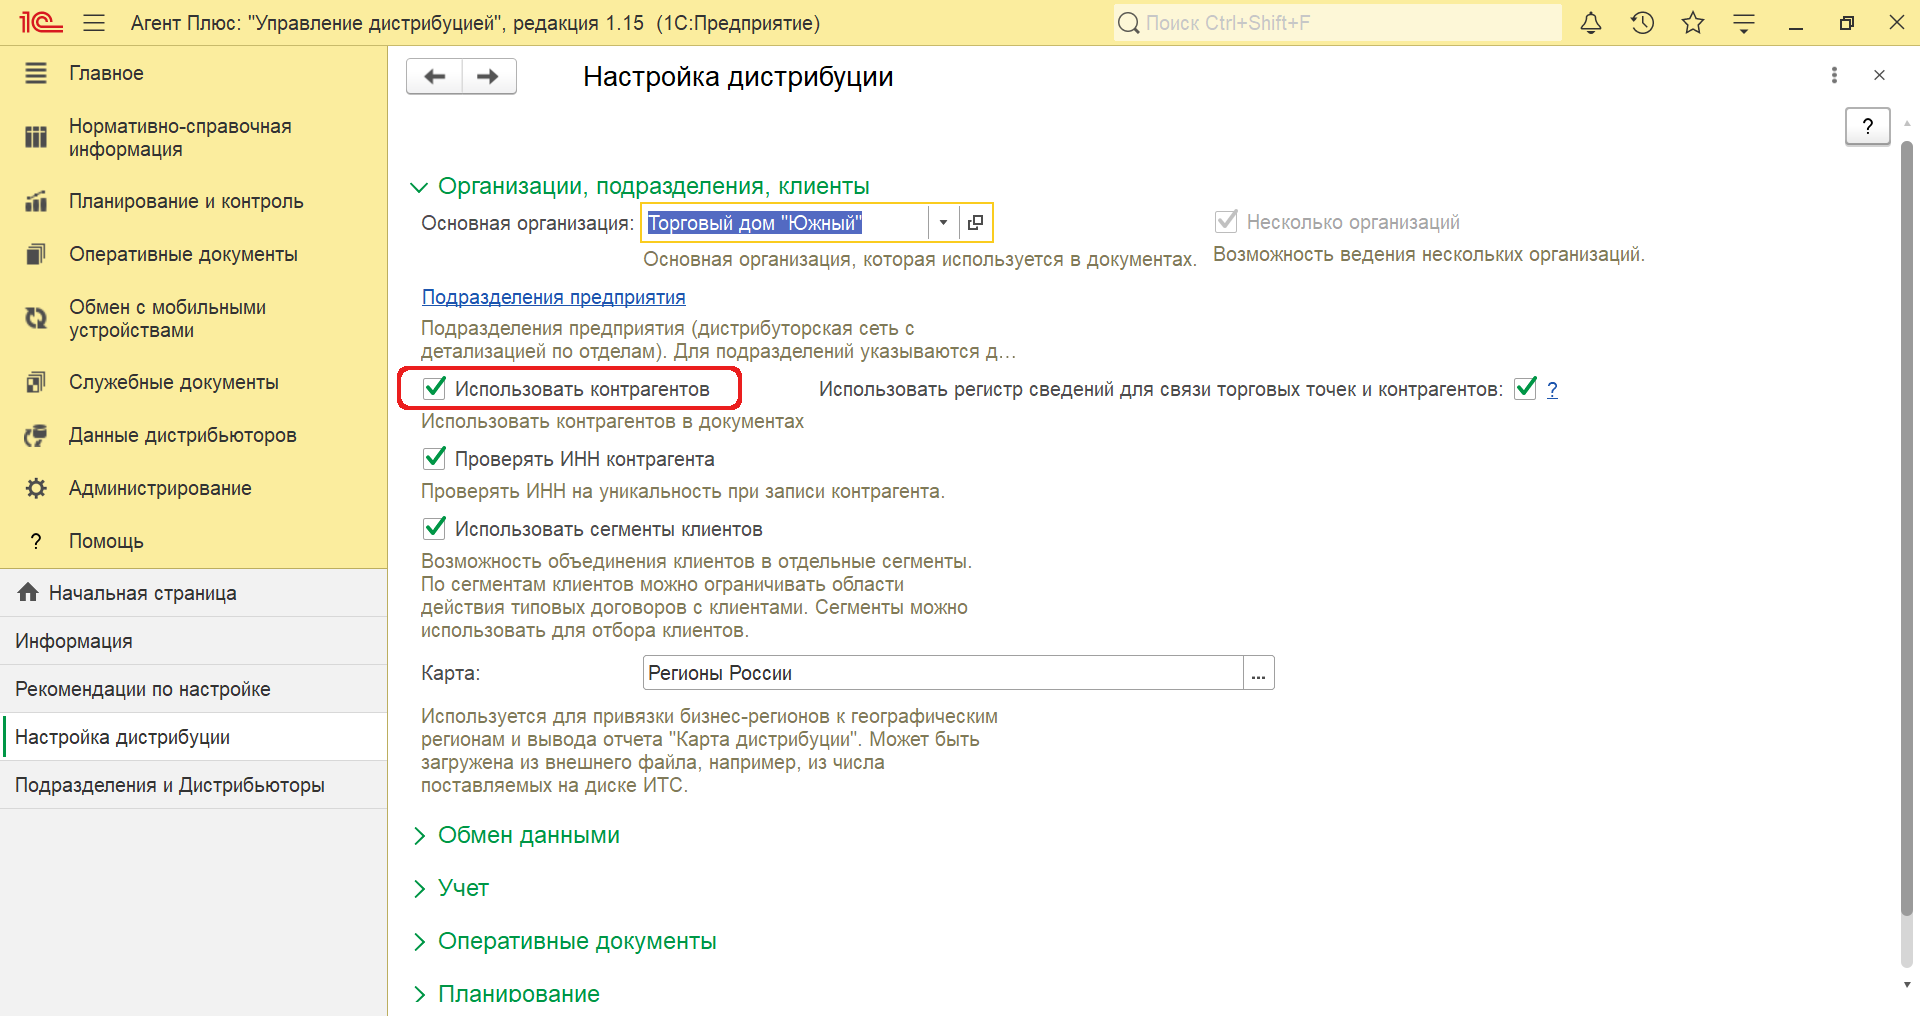This screenshot has width=1920, height=1016.
Task: Switch to the Информация tab
Action: pos(193,641)
